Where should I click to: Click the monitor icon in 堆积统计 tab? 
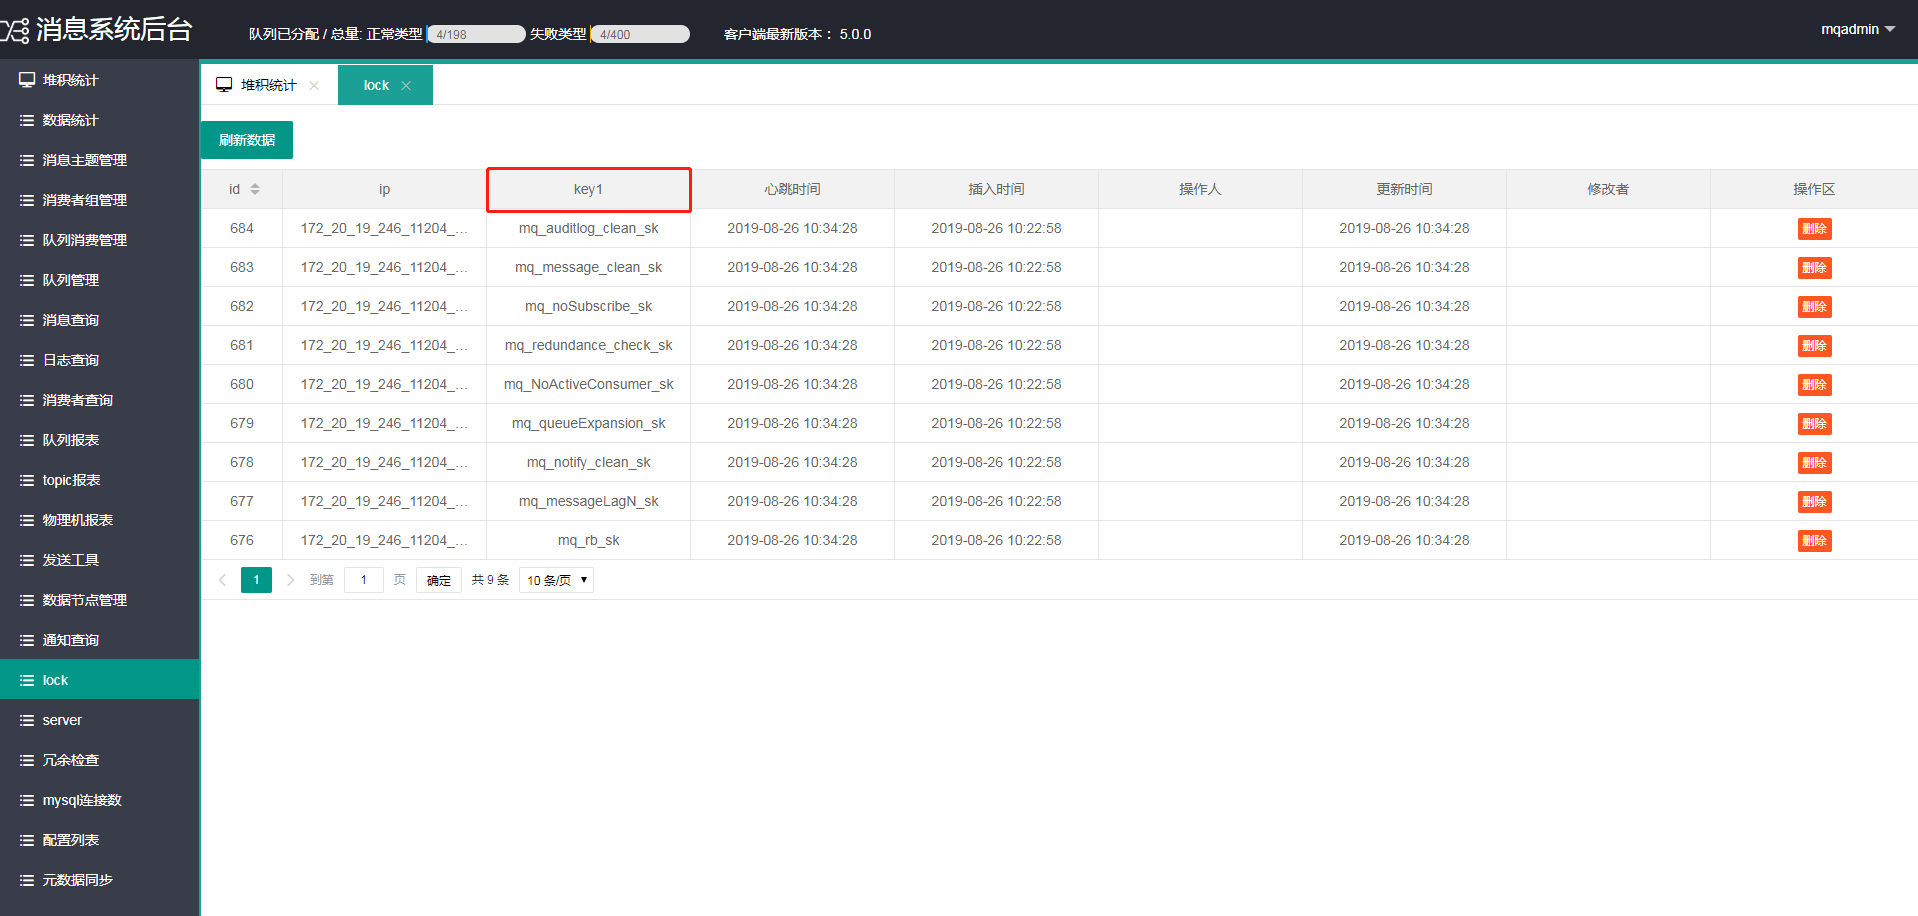[224, 85]
